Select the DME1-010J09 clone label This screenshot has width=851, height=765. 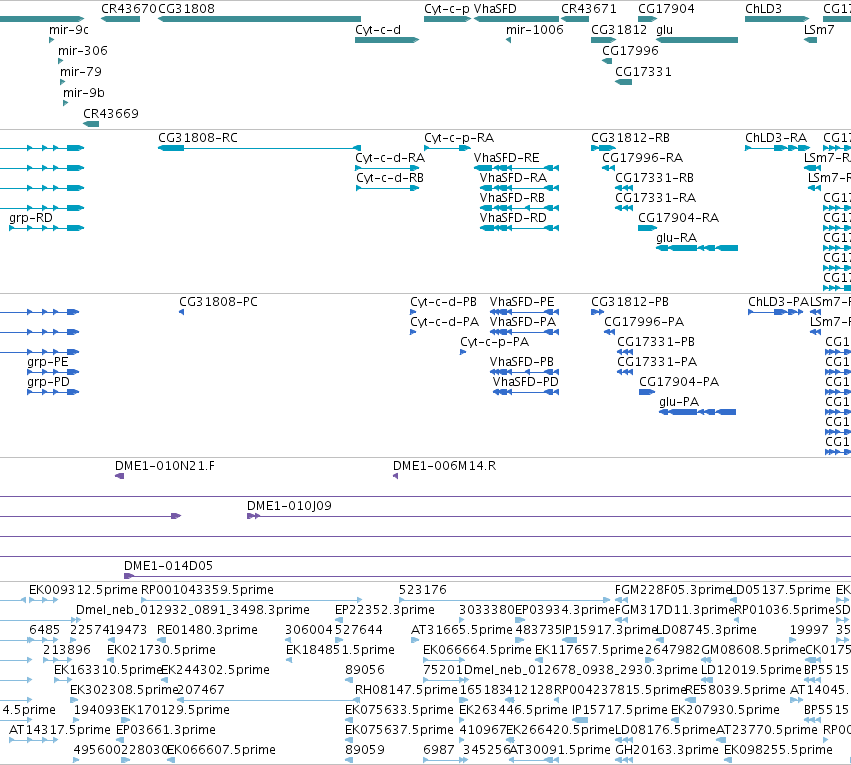(x=289, y=506)
